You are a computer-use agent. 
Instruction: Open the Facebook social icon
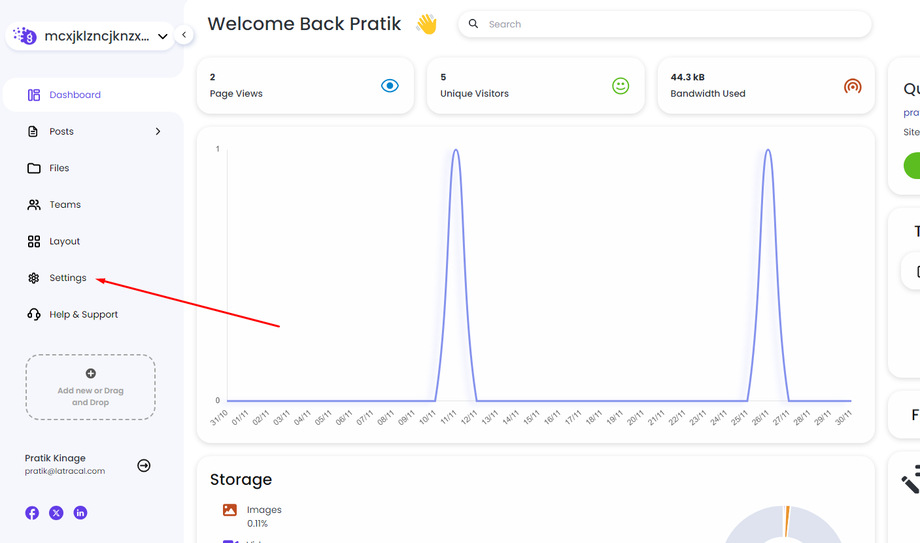pyautogui.click(x=32, y=513)
